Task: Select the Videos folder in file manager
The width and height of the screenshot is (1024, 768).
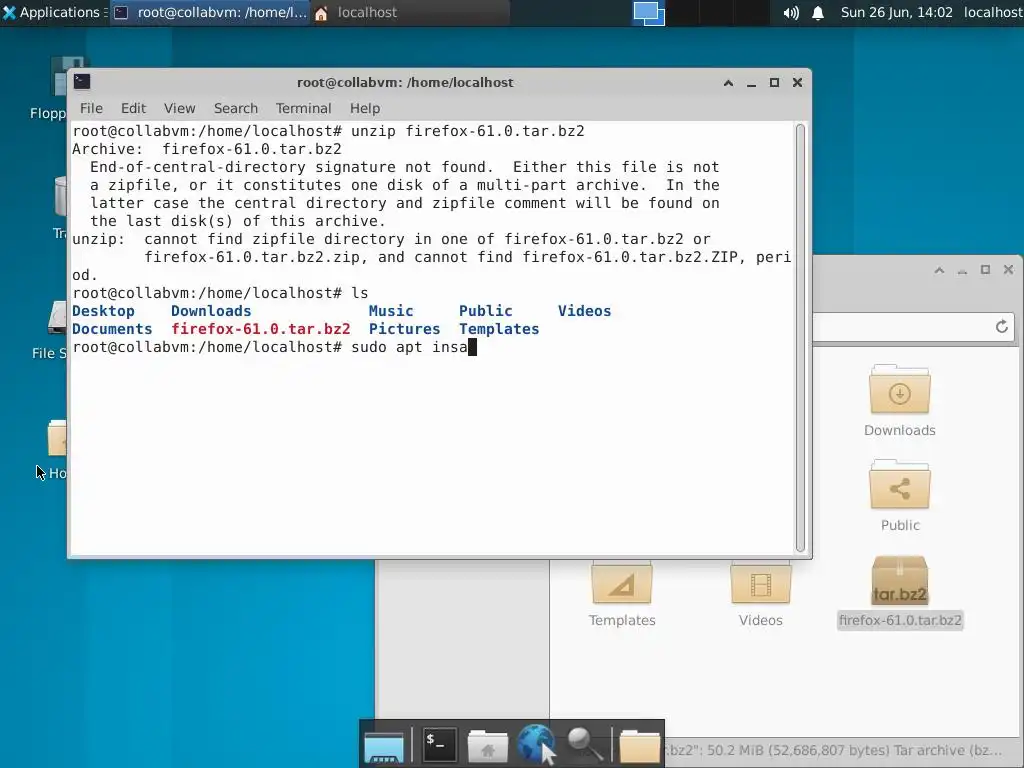Action: [x=760, y=593]
